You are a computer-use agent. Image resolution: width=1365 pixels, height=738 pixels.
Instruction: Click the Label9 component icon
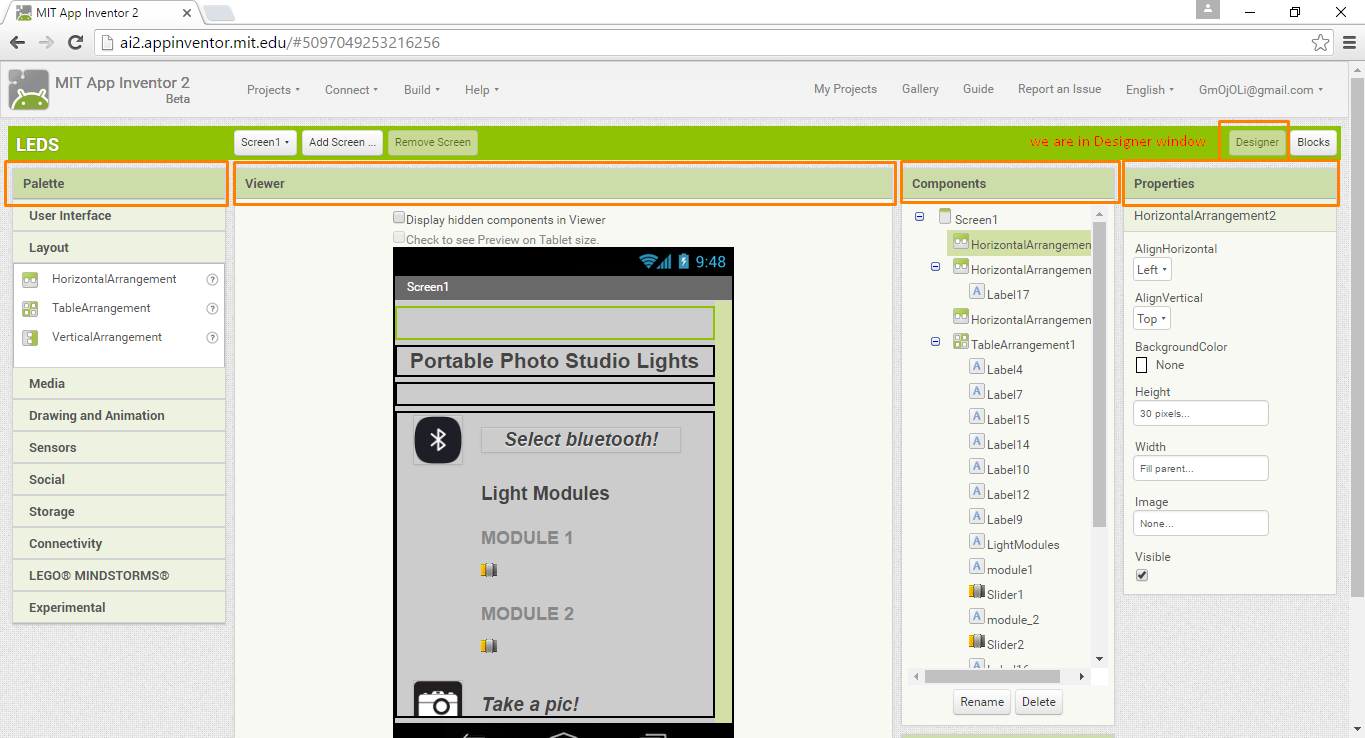pyautogui.click(x=977, y=517)
